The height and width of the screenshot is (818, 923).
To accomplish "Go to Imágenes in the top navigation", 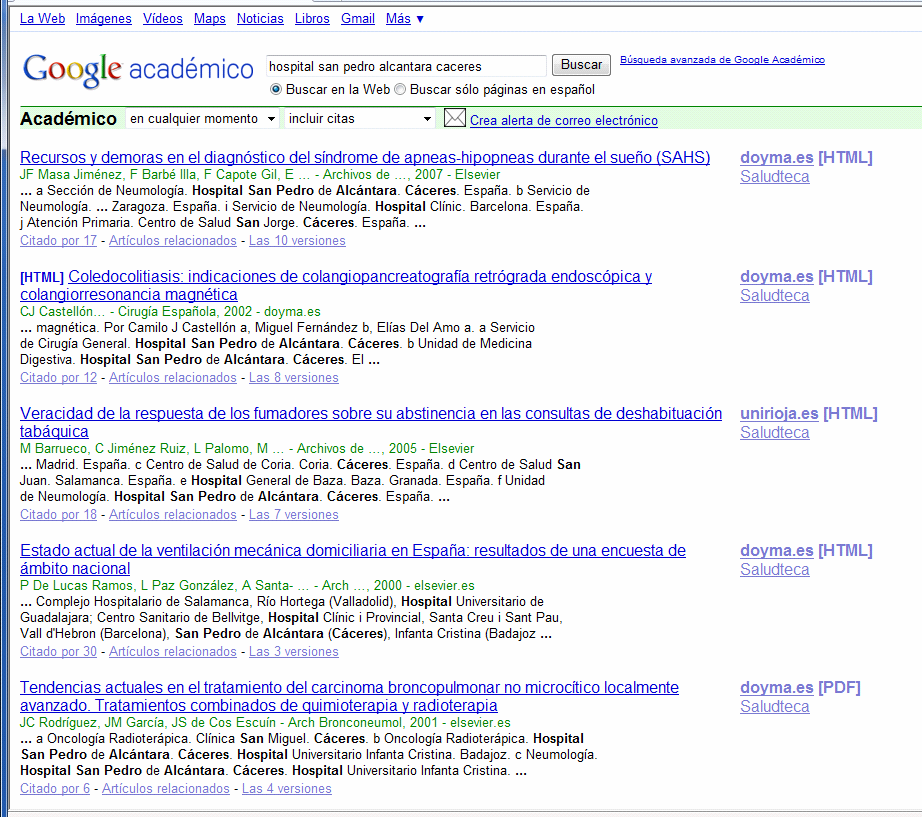I will click(103, 18).
